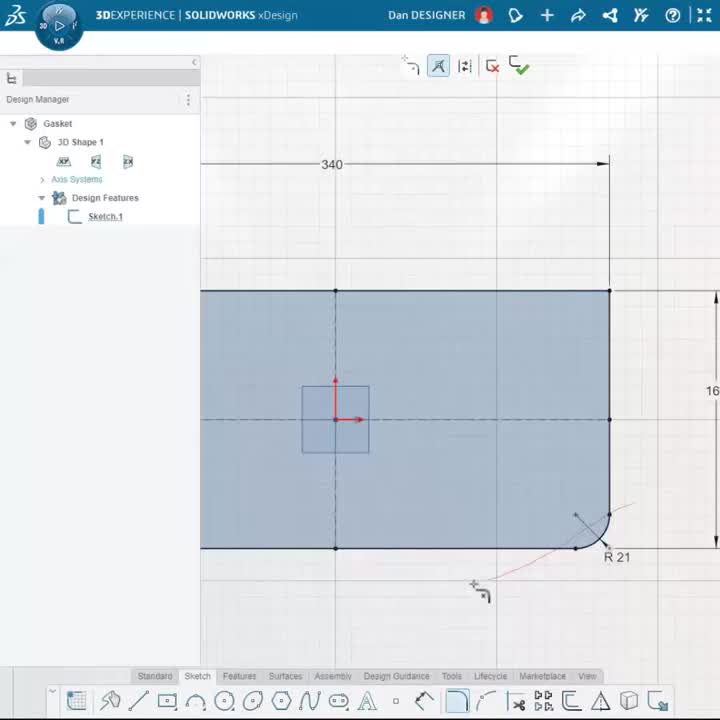Click the blue marker beside Sketch.1
720x720 pixels.
point(41,216)
